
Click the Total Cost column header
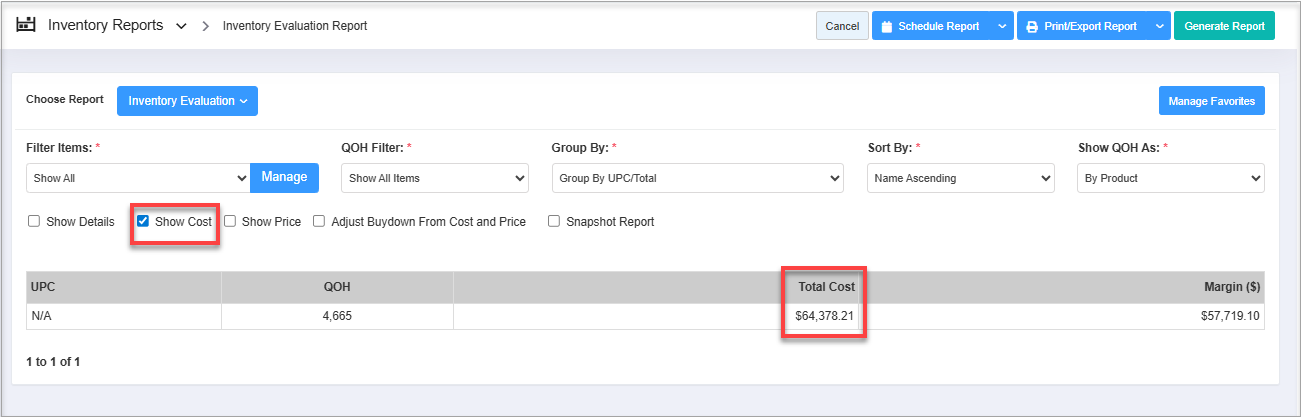(825, 287)
